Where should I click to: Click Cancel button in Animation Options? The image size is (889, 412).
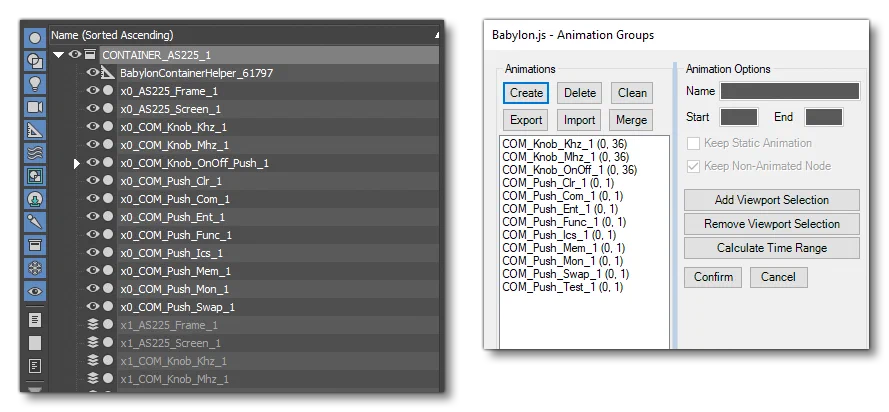coord(778,277)
